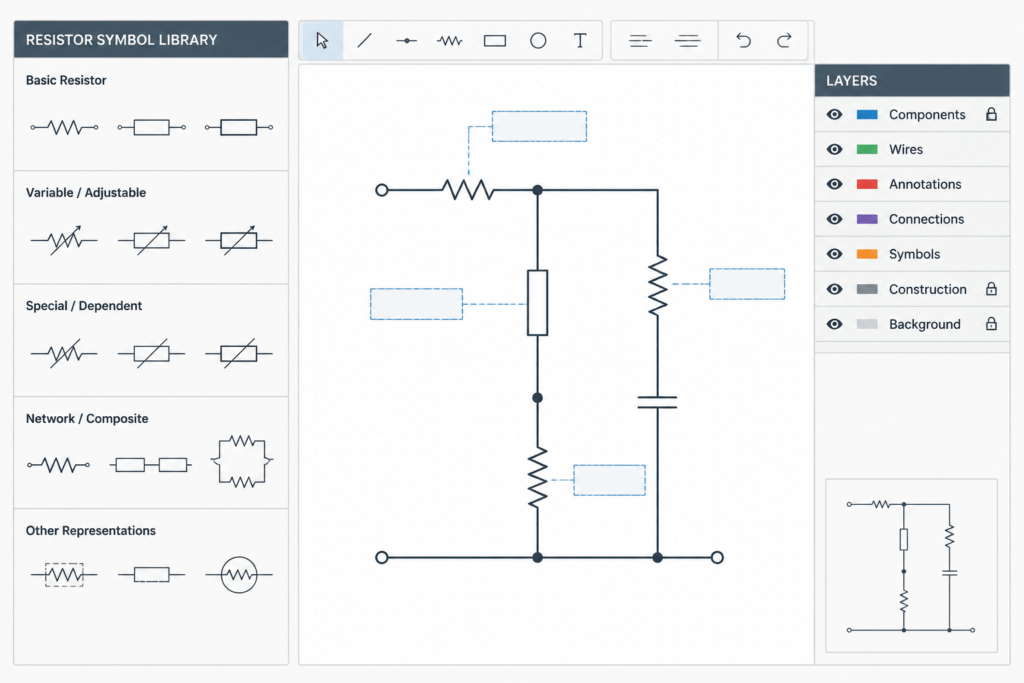Select the Symbols layer name

914,254
